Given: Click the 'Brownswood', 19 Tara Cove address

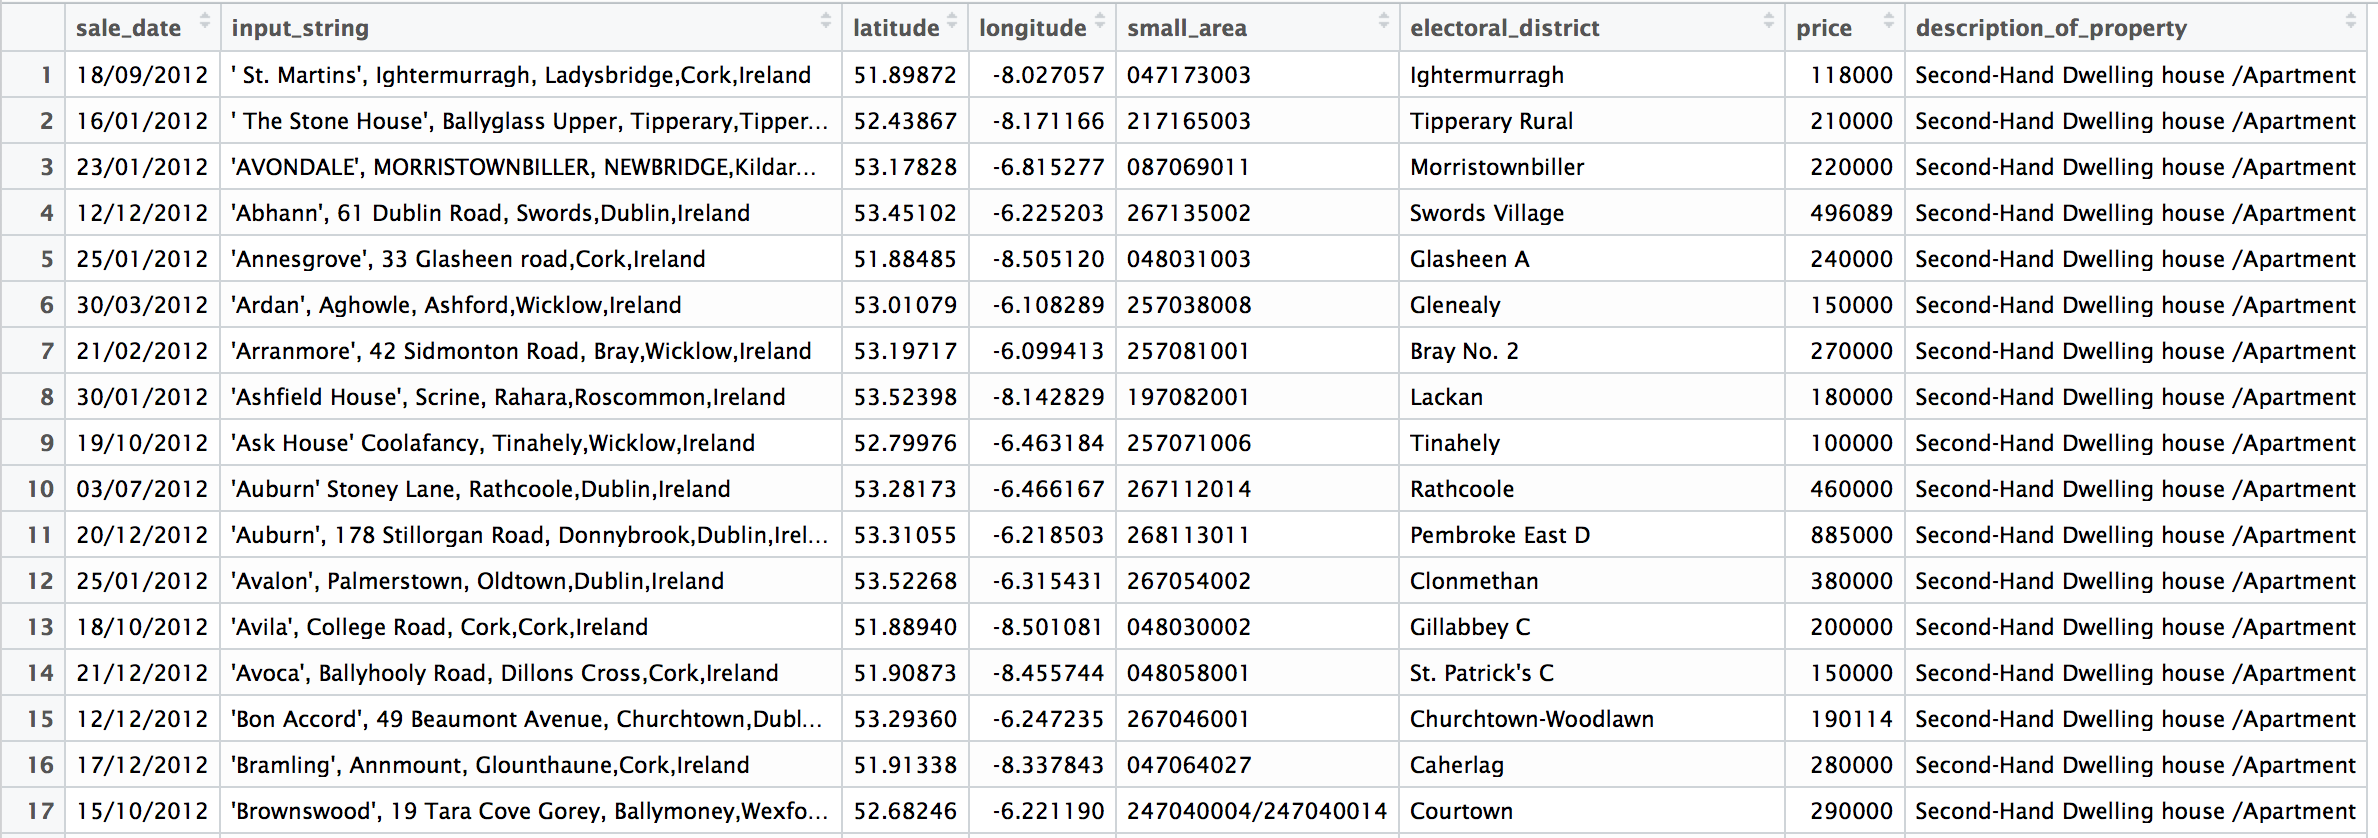Looking at the screenshot, I should (529, 811).
